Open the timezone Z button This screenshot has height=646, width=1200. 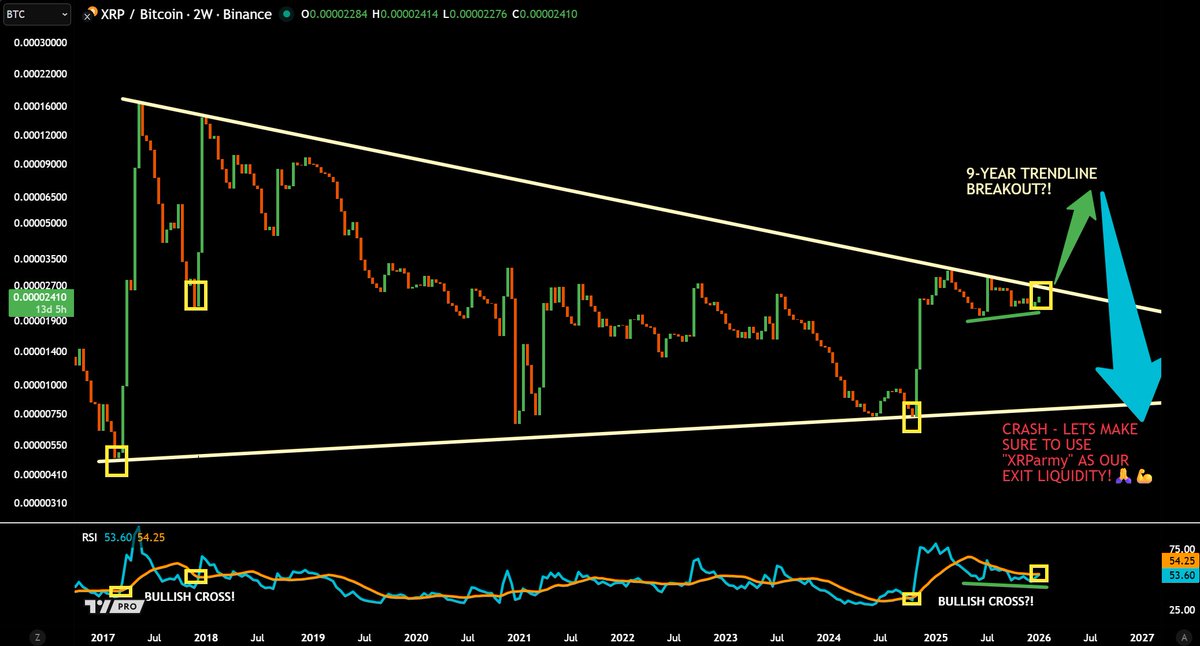point(36,635)
